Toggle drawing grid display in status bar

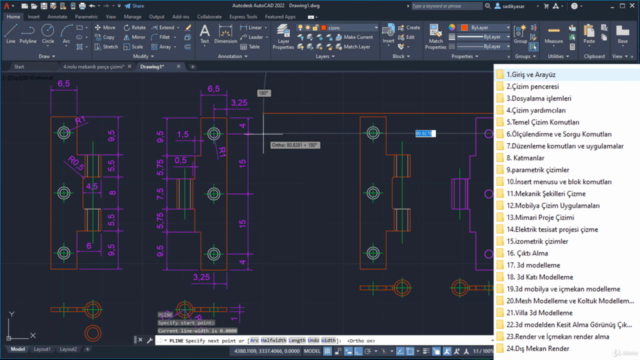pyautogui.click(x=327, y=351)
